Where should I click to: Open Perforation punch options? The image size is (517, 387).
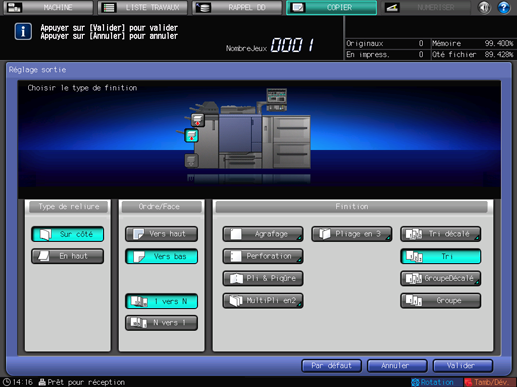[263, 256]
